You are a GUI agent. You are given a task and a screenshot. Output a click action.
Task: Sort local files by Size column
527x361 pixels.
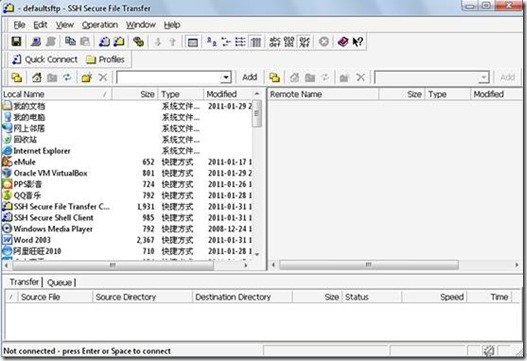134,94
